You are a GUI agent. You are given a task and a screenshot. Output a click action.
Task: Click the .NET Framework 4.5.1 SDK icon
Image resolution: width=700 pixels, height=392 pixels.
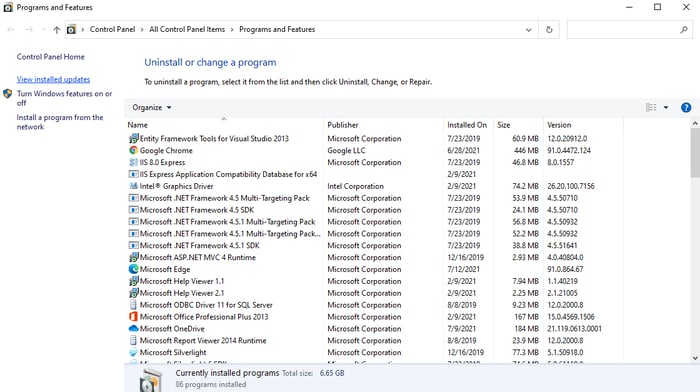click(x=133, y=245)
